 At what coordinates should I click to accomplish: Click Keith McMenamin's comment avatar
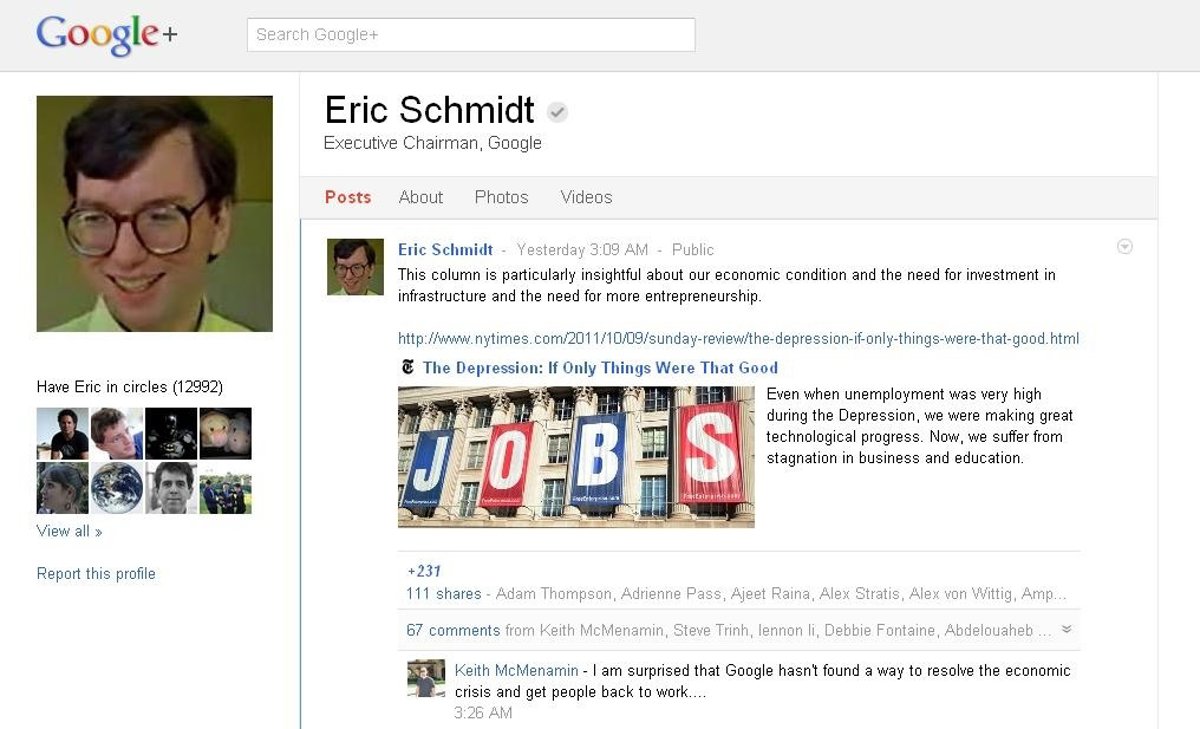(x=426, y=678)
